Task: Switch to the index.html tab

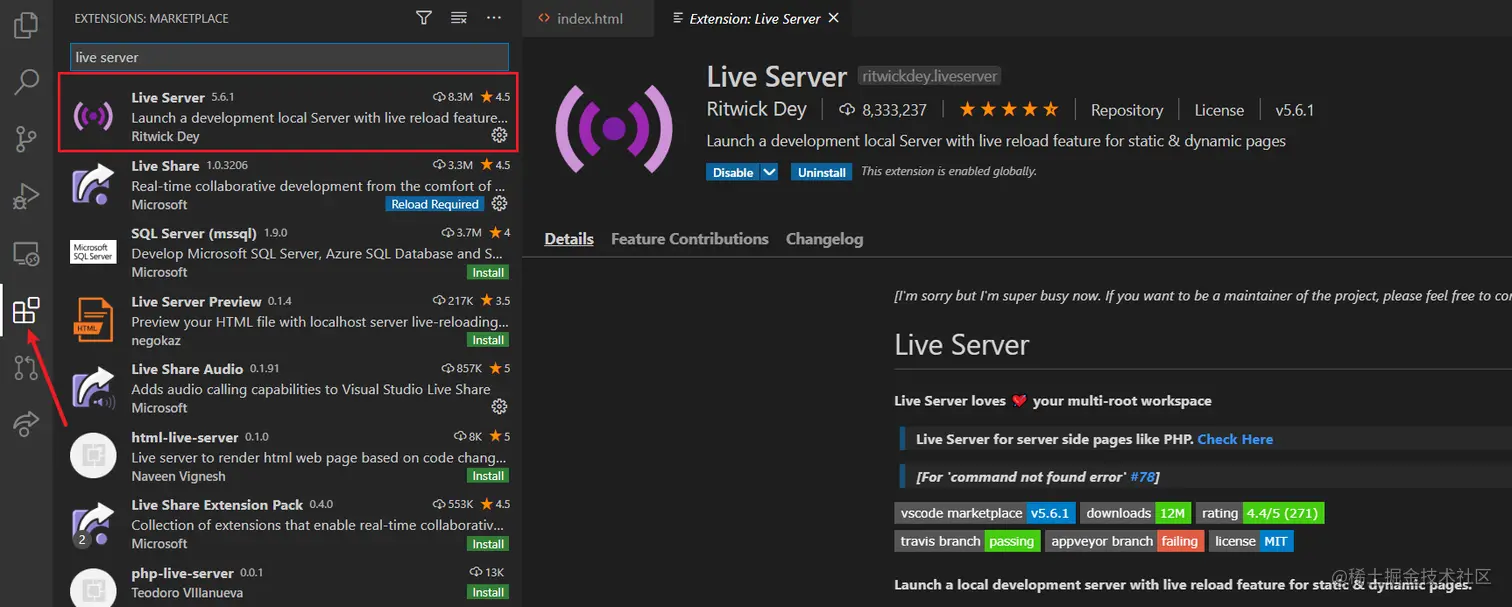Action: [589, 19]
